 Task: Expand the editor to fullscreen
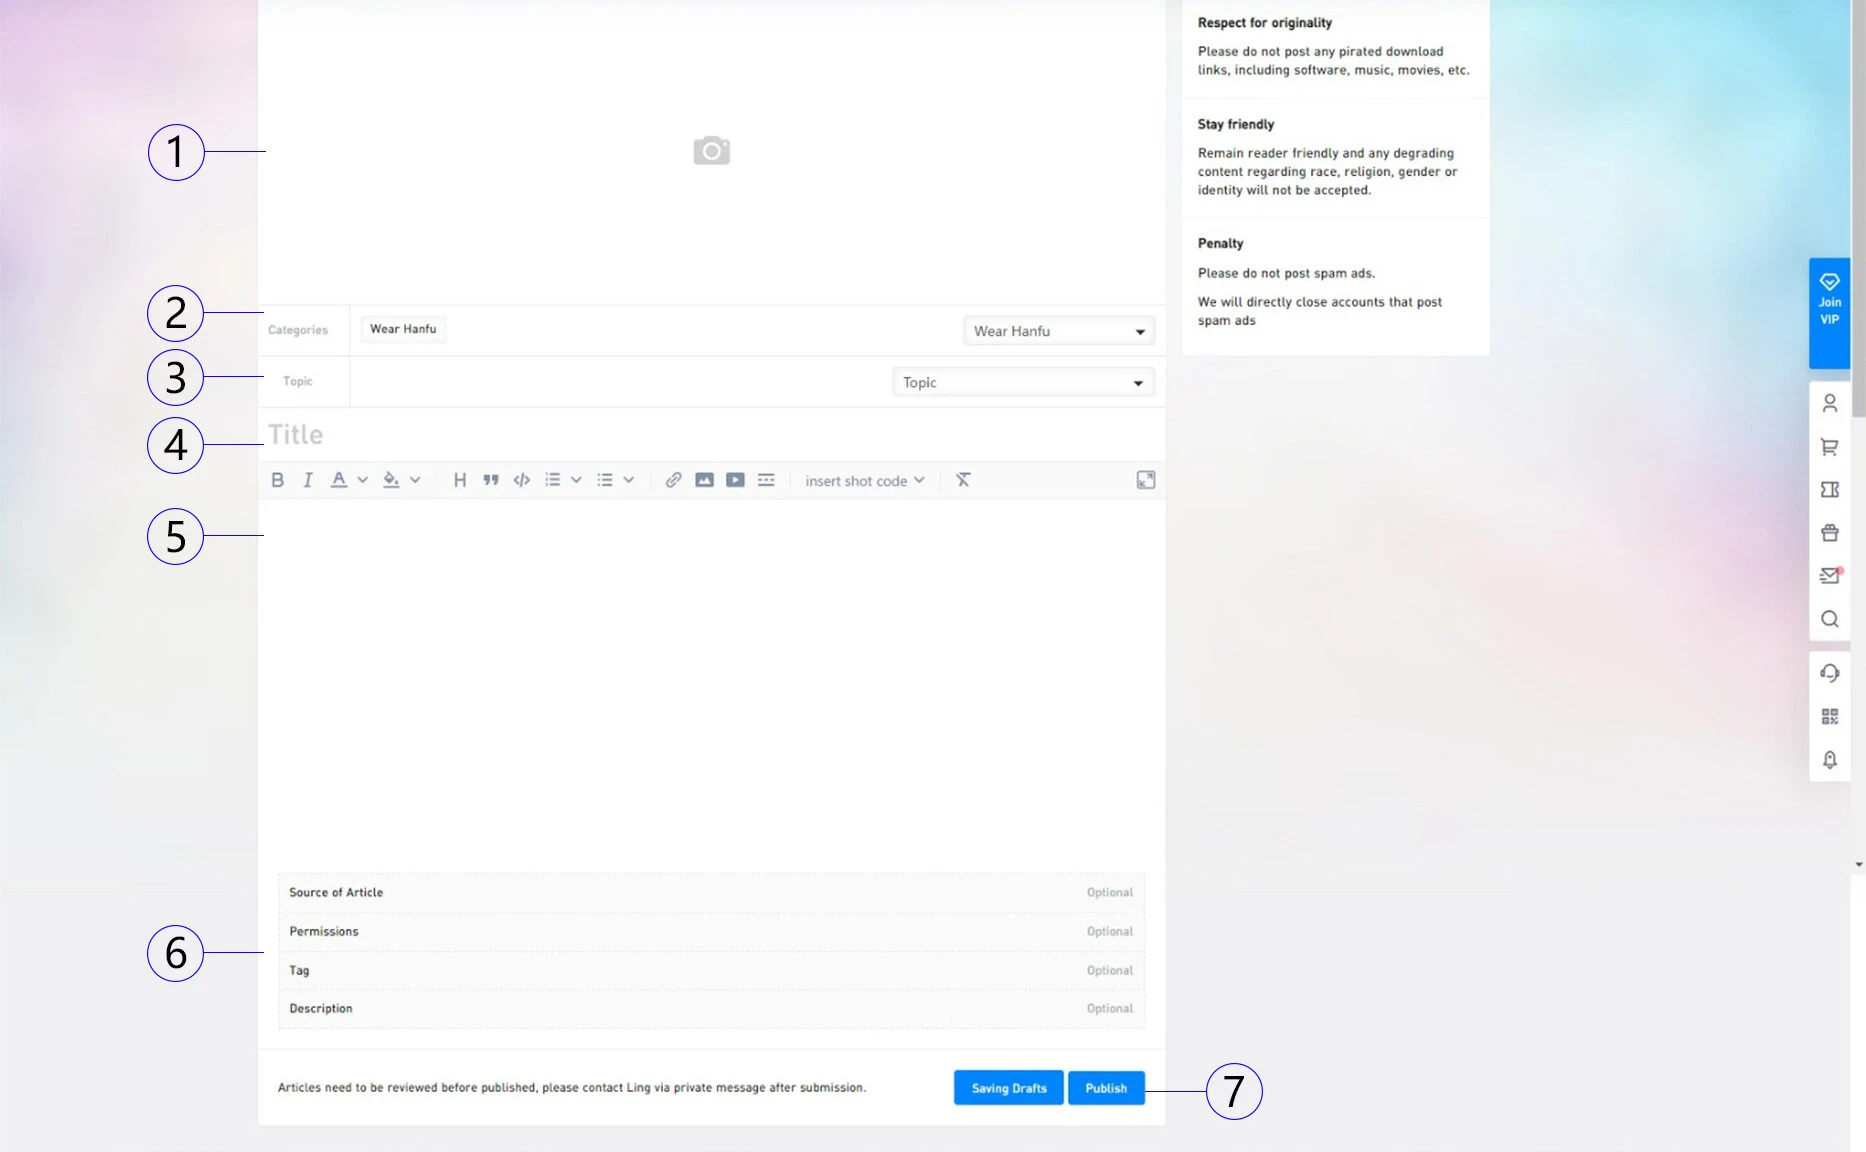pyautogui.click(x=1146, y=480)
